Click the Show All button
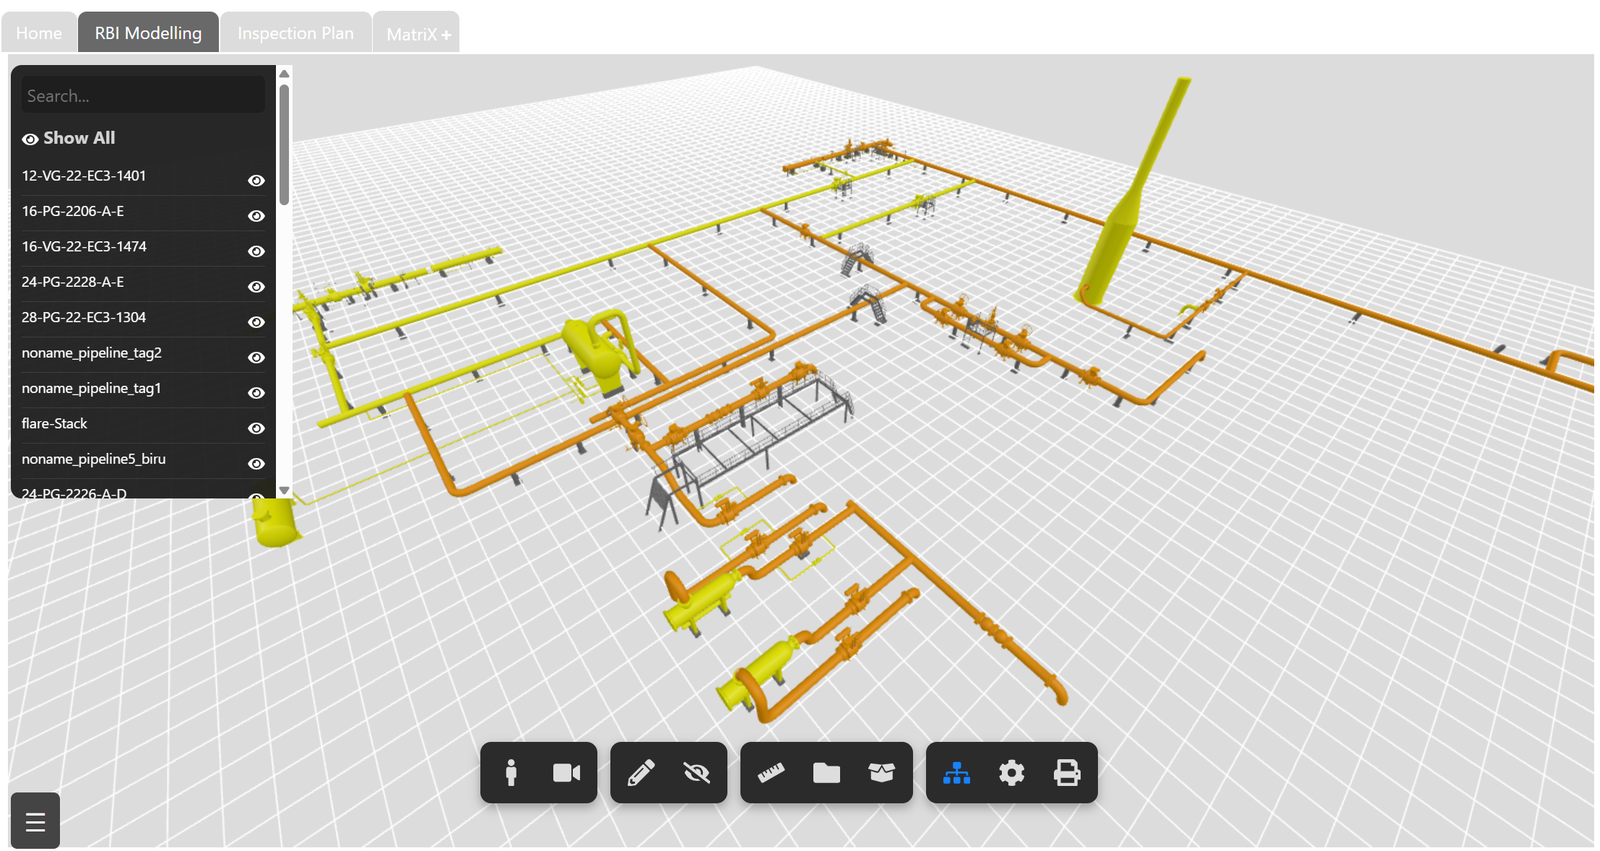Viewport: 1600px width, 851px height. (69, 138)
